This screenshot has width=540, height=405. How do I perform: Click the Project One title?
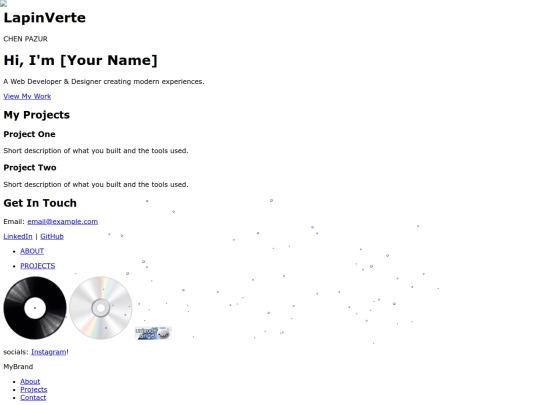click(29, 134)
